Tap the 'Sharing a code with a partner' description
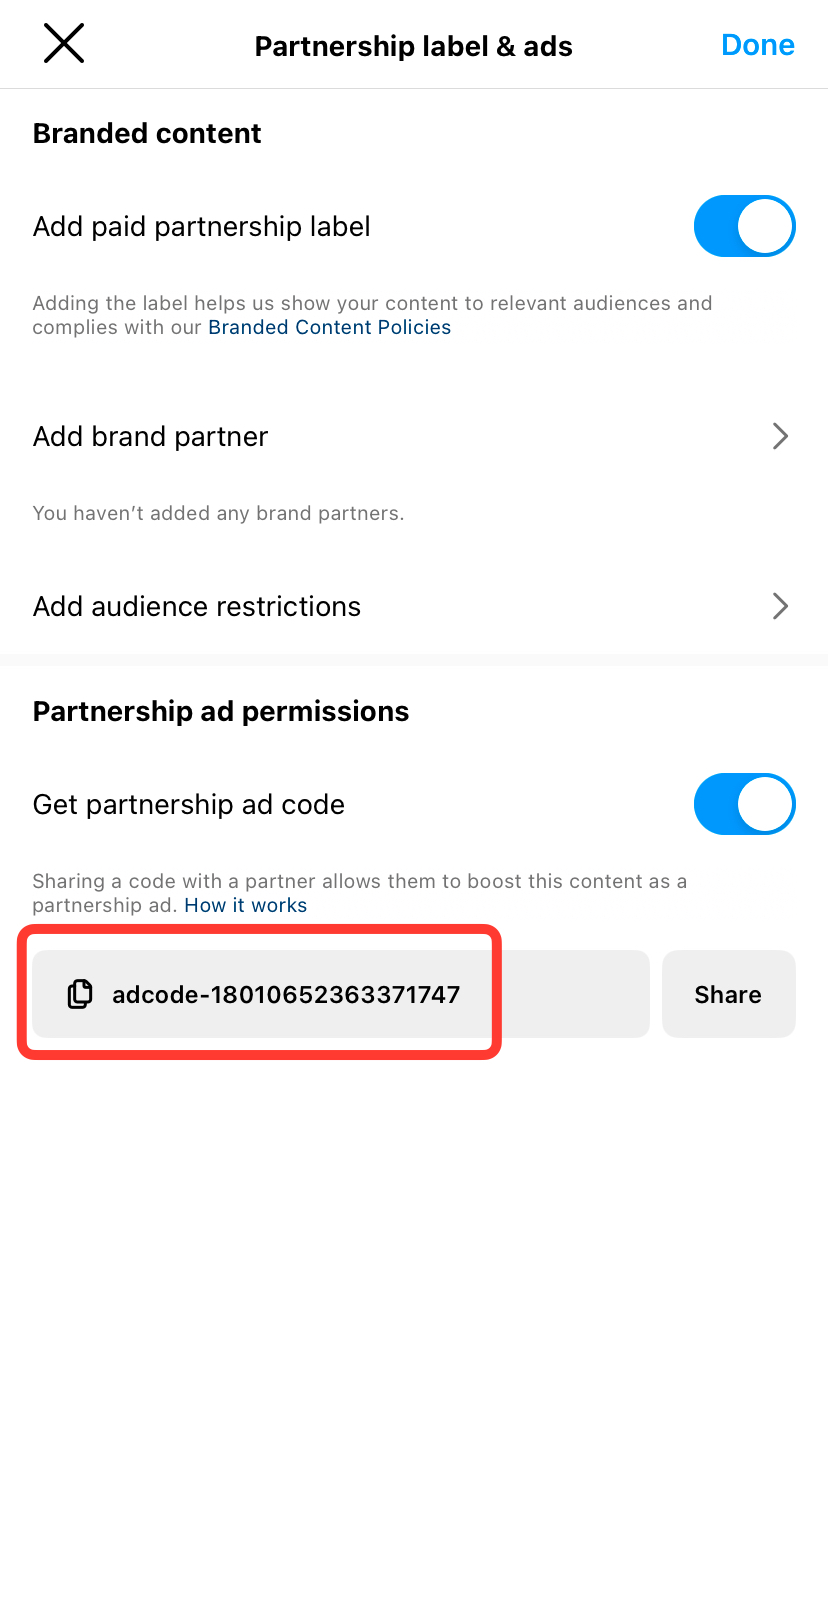 click(x=359, y=882)
